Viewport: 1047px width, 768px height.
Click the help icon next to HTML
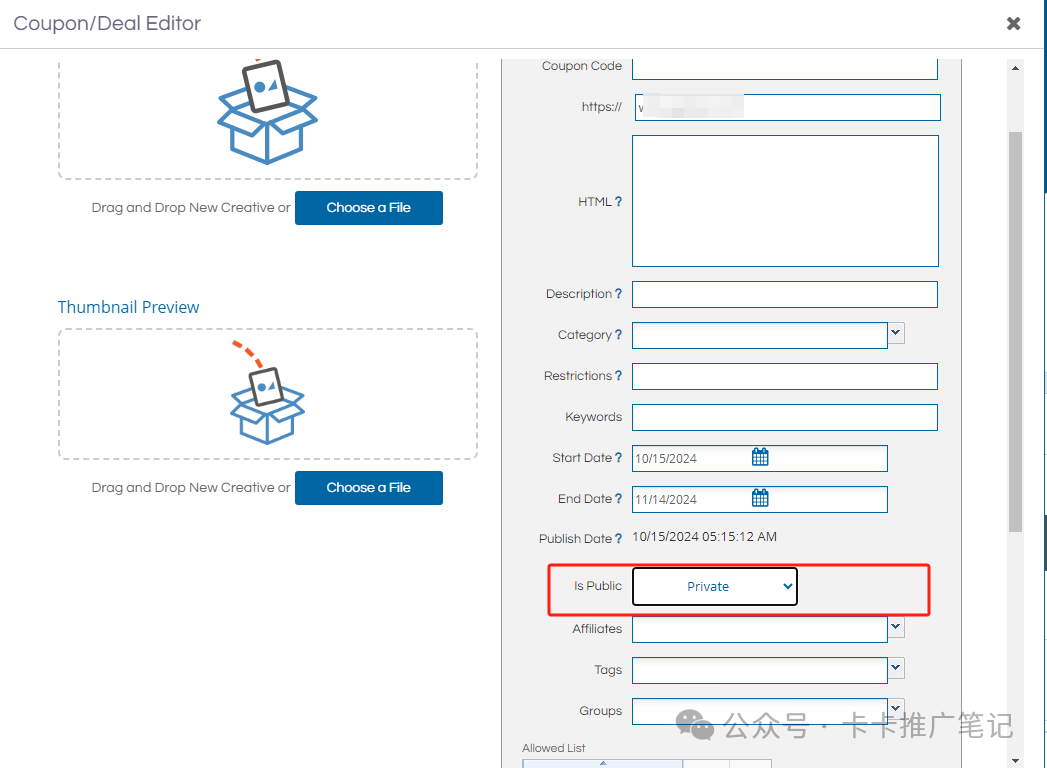pos(618,202)
